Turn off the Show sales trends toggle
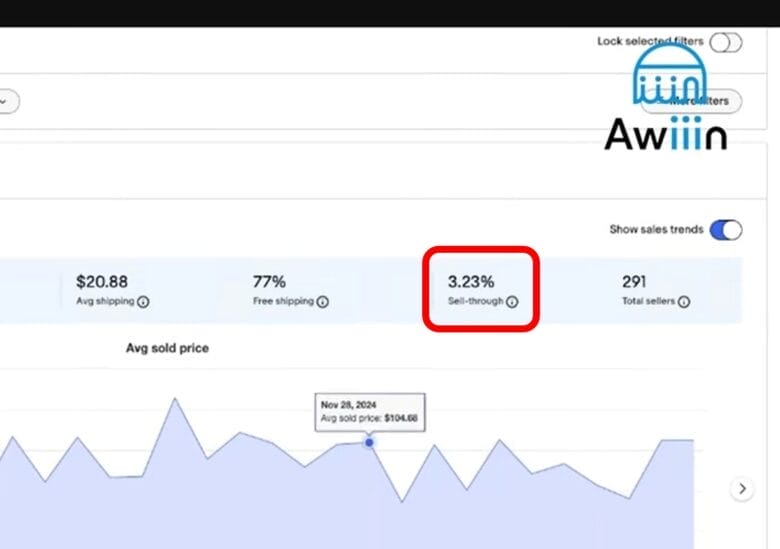The width and height of the screenshot is (780, 549). click(726, 230)
